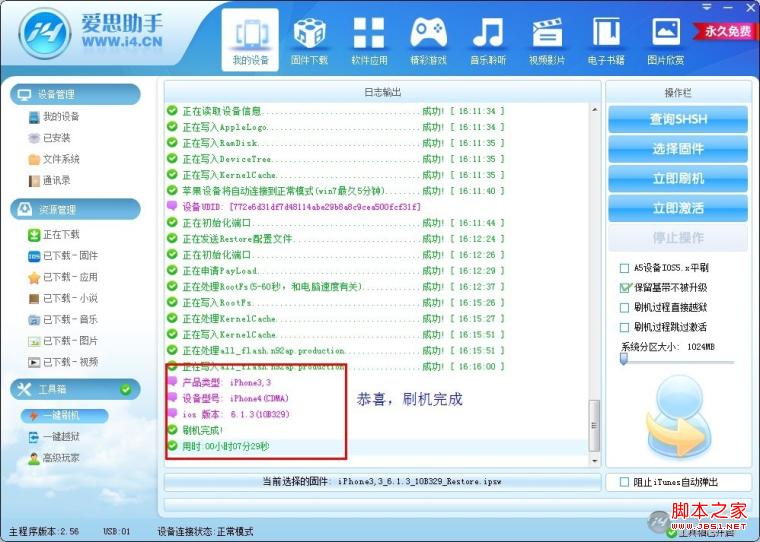Select 正在申请PayLoad log line
The image size is (760, 542).
[x=335, y=271]
